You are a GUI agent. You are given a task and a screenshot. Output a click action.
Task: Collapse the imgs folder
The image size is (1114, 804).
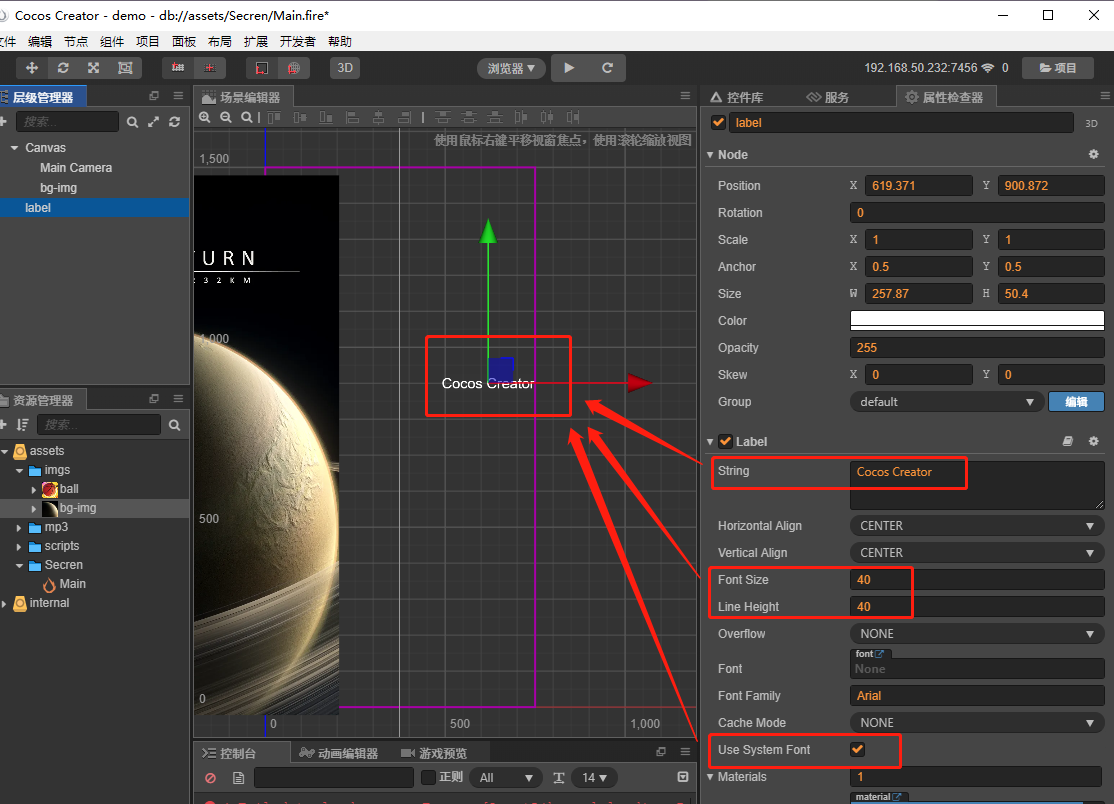pos(19,470)
